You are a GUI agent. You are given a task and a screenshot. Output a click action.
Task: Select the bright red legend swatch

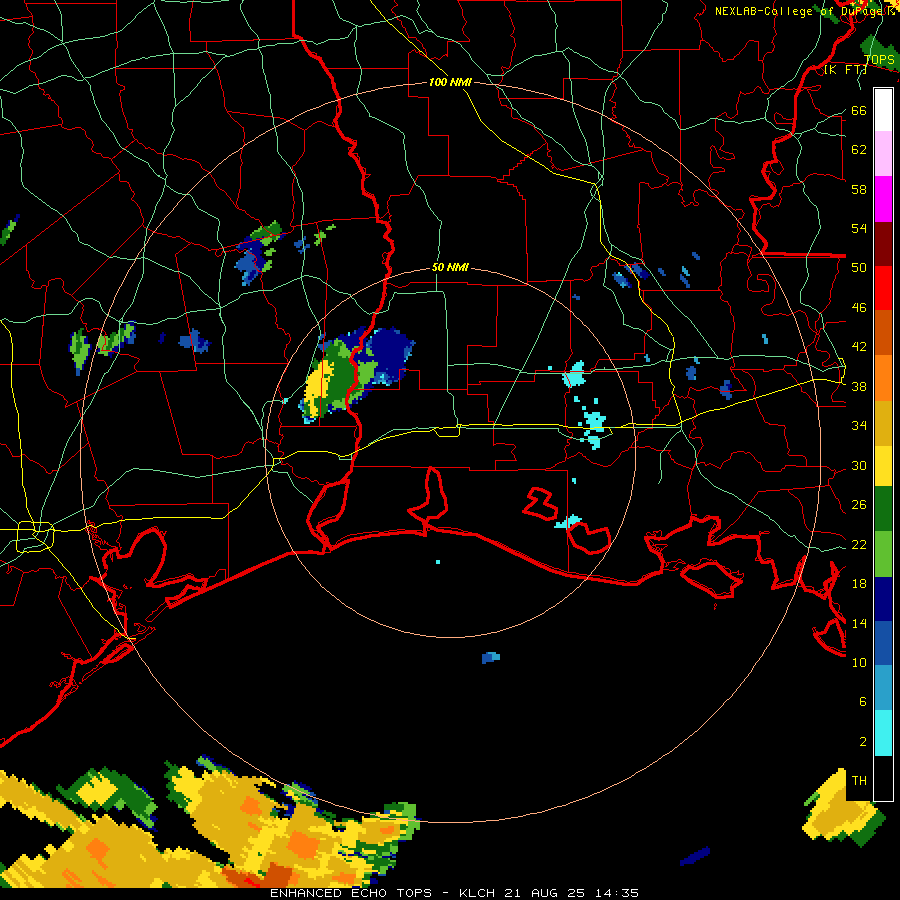tap(883, 288)
